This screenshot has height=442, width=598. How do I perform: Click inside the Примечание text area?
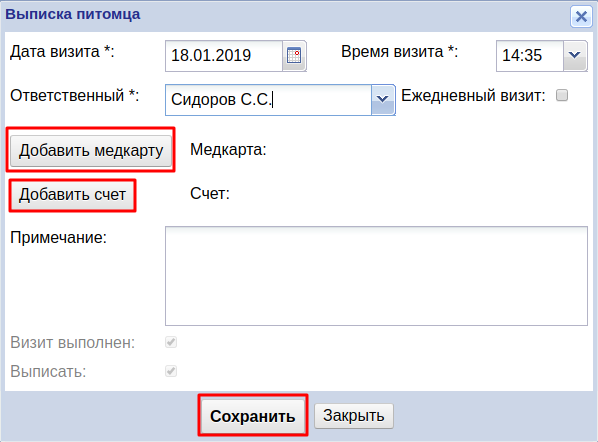pyautogui.click(x=376, y=276)
